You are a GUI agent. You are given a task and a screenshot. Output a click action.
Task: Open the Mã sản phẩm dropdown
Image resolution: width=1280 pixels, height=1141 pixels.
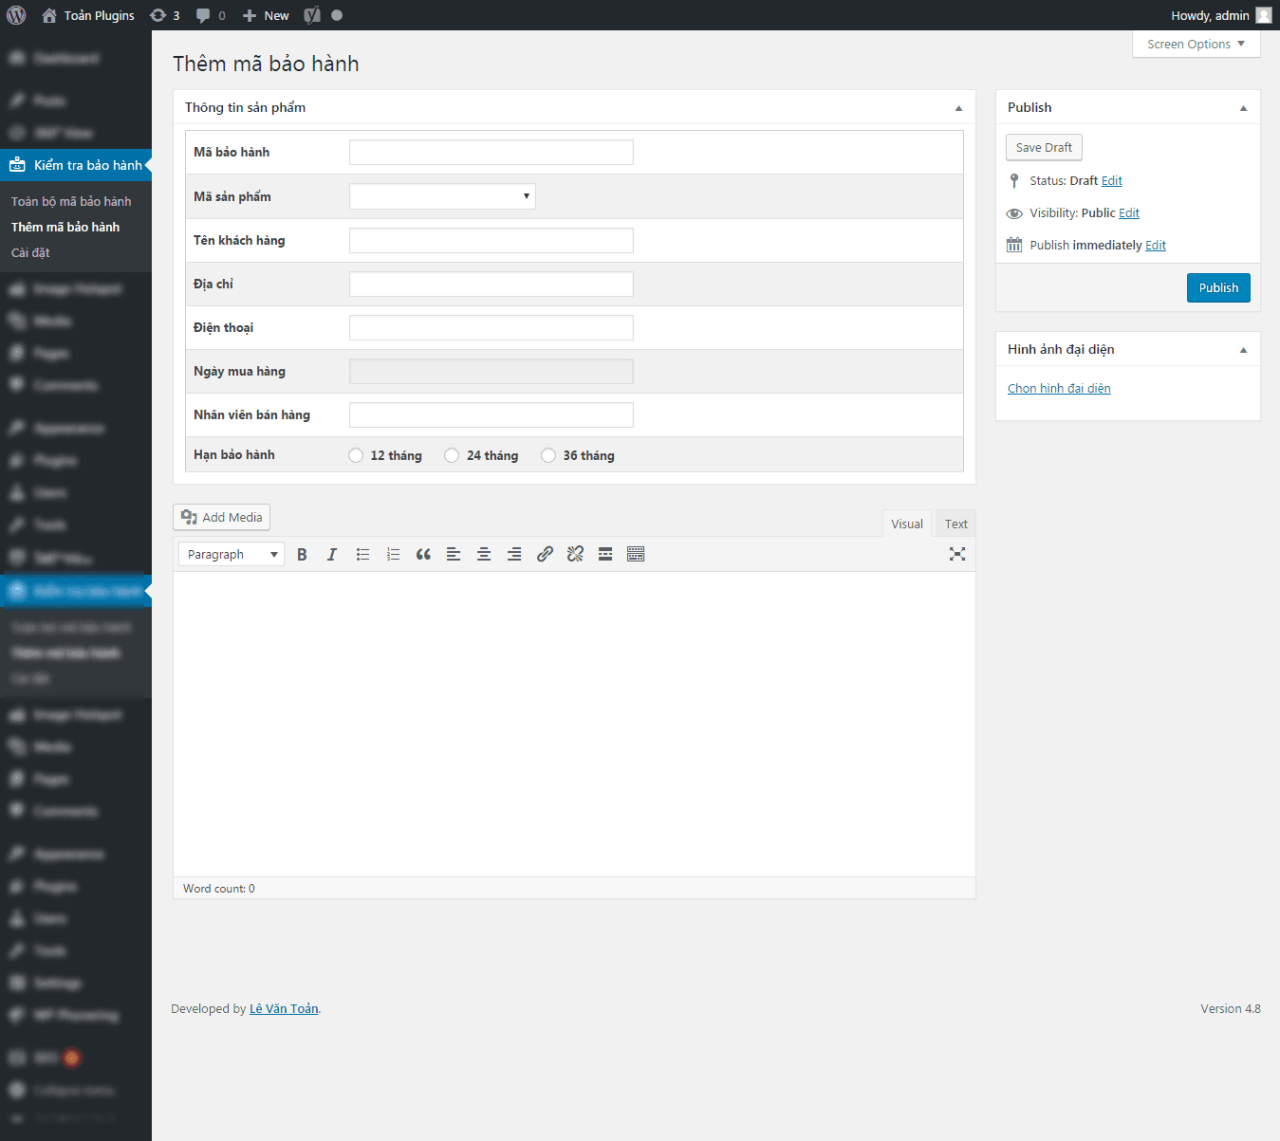pyautogui.click(x=442, y=197)
